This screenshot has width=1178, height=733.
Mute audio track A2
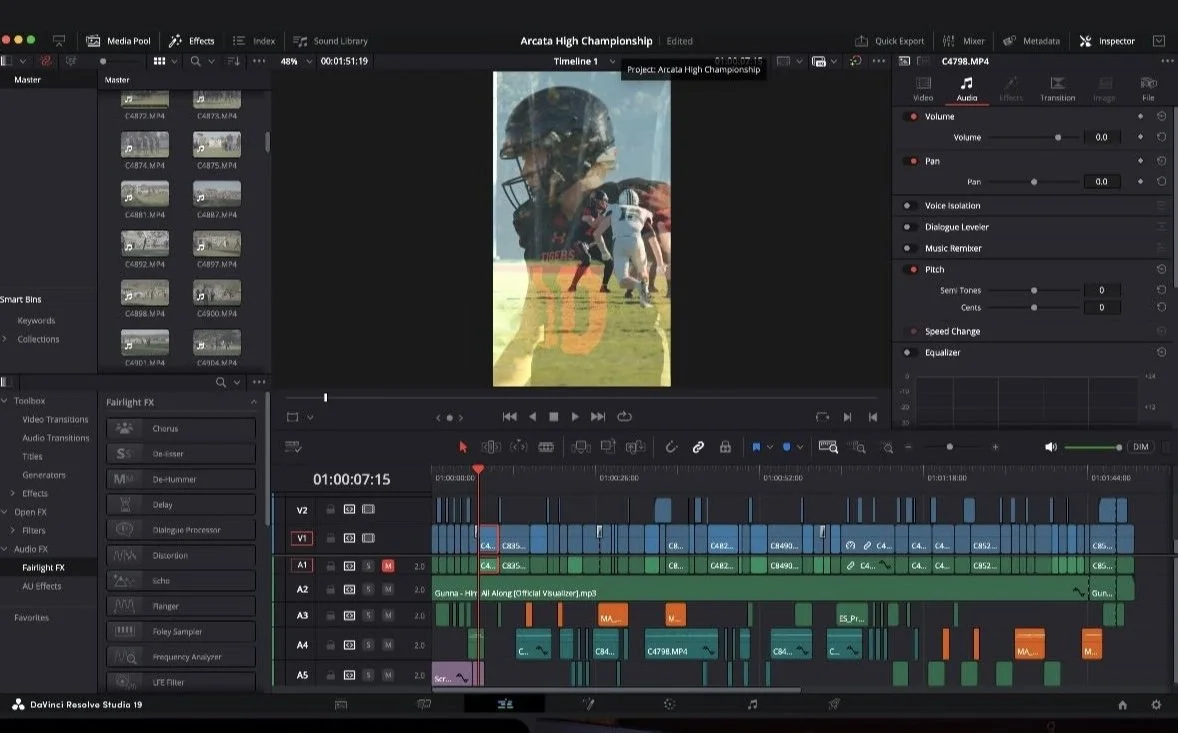coord(388,590)
